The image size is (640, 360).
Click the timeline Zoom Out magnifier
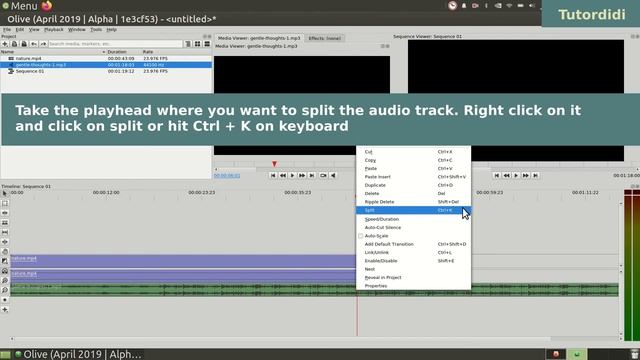[5, 290]
